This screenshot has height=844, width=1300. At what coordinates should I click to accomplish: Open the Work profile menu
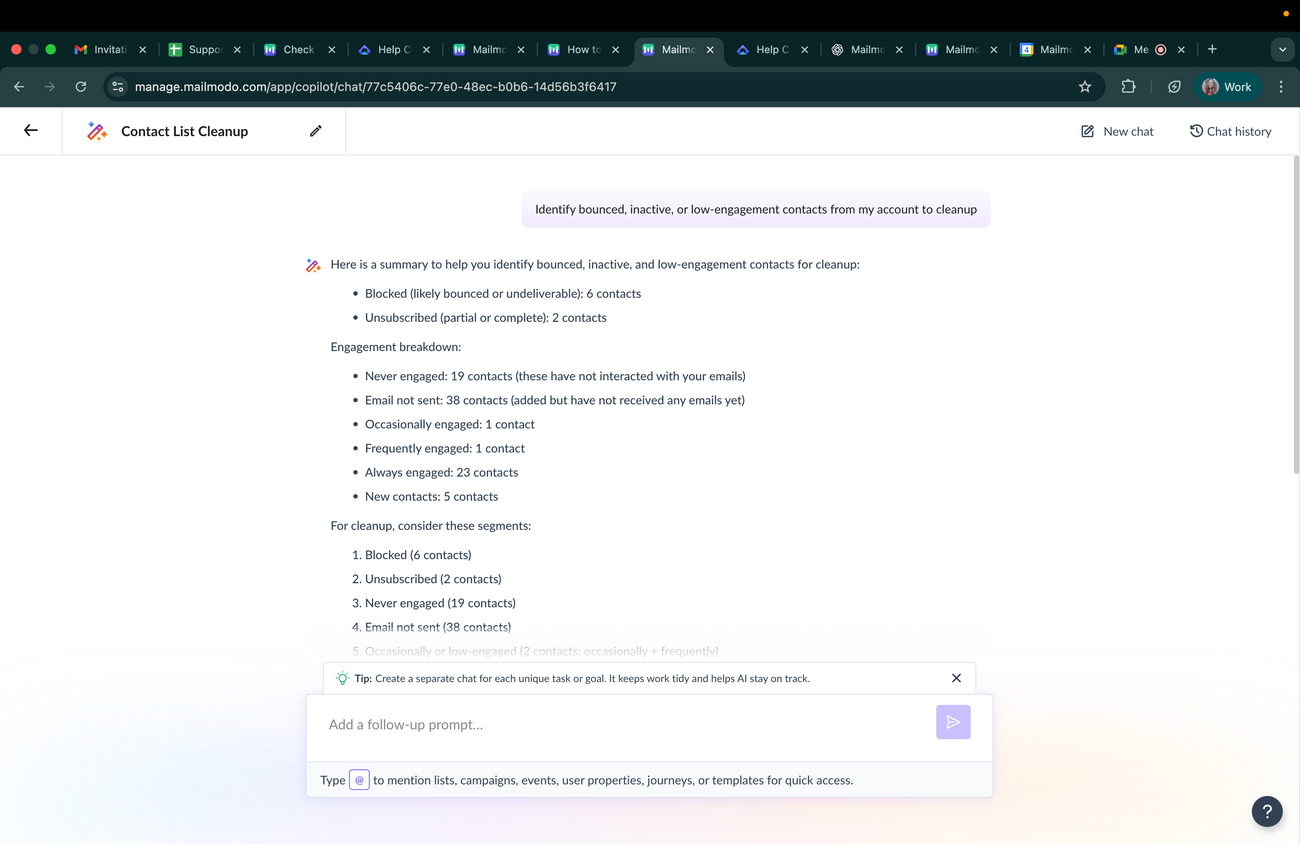coord(1227,87)
